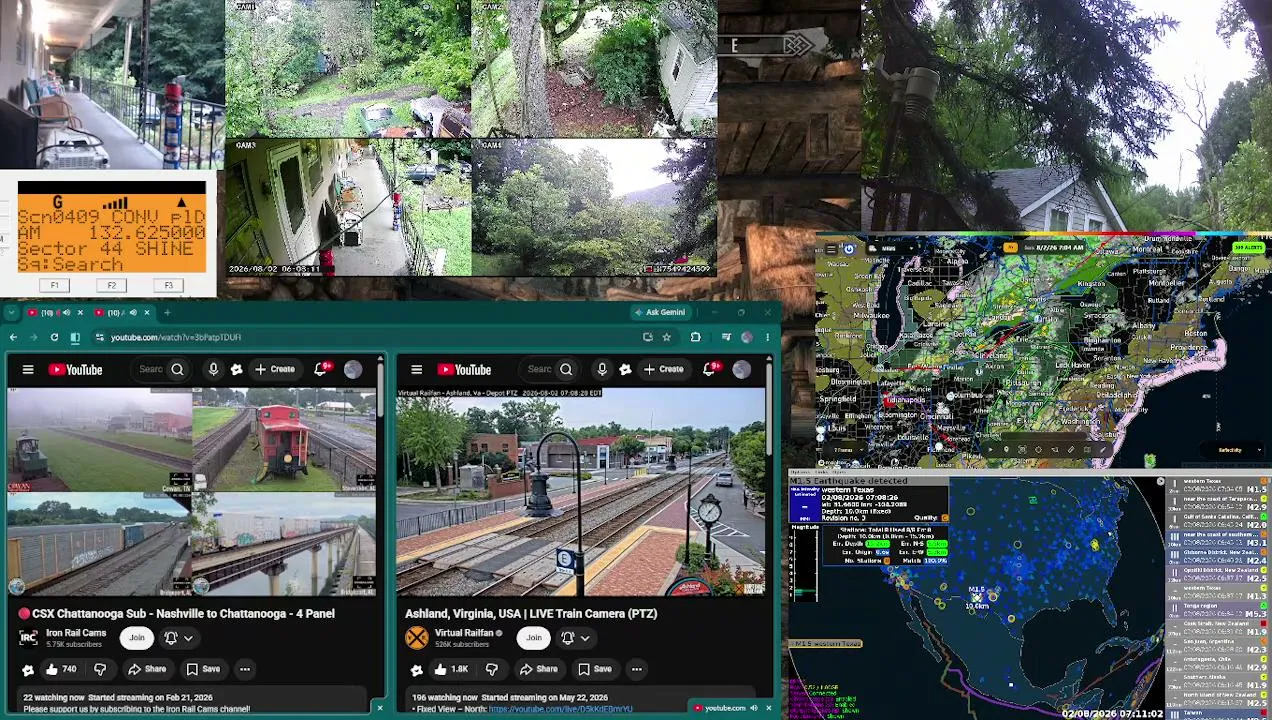Open the Fixed View North youtube link
The width and height of the screenshot is (1272, 720).
pos(560,709)
